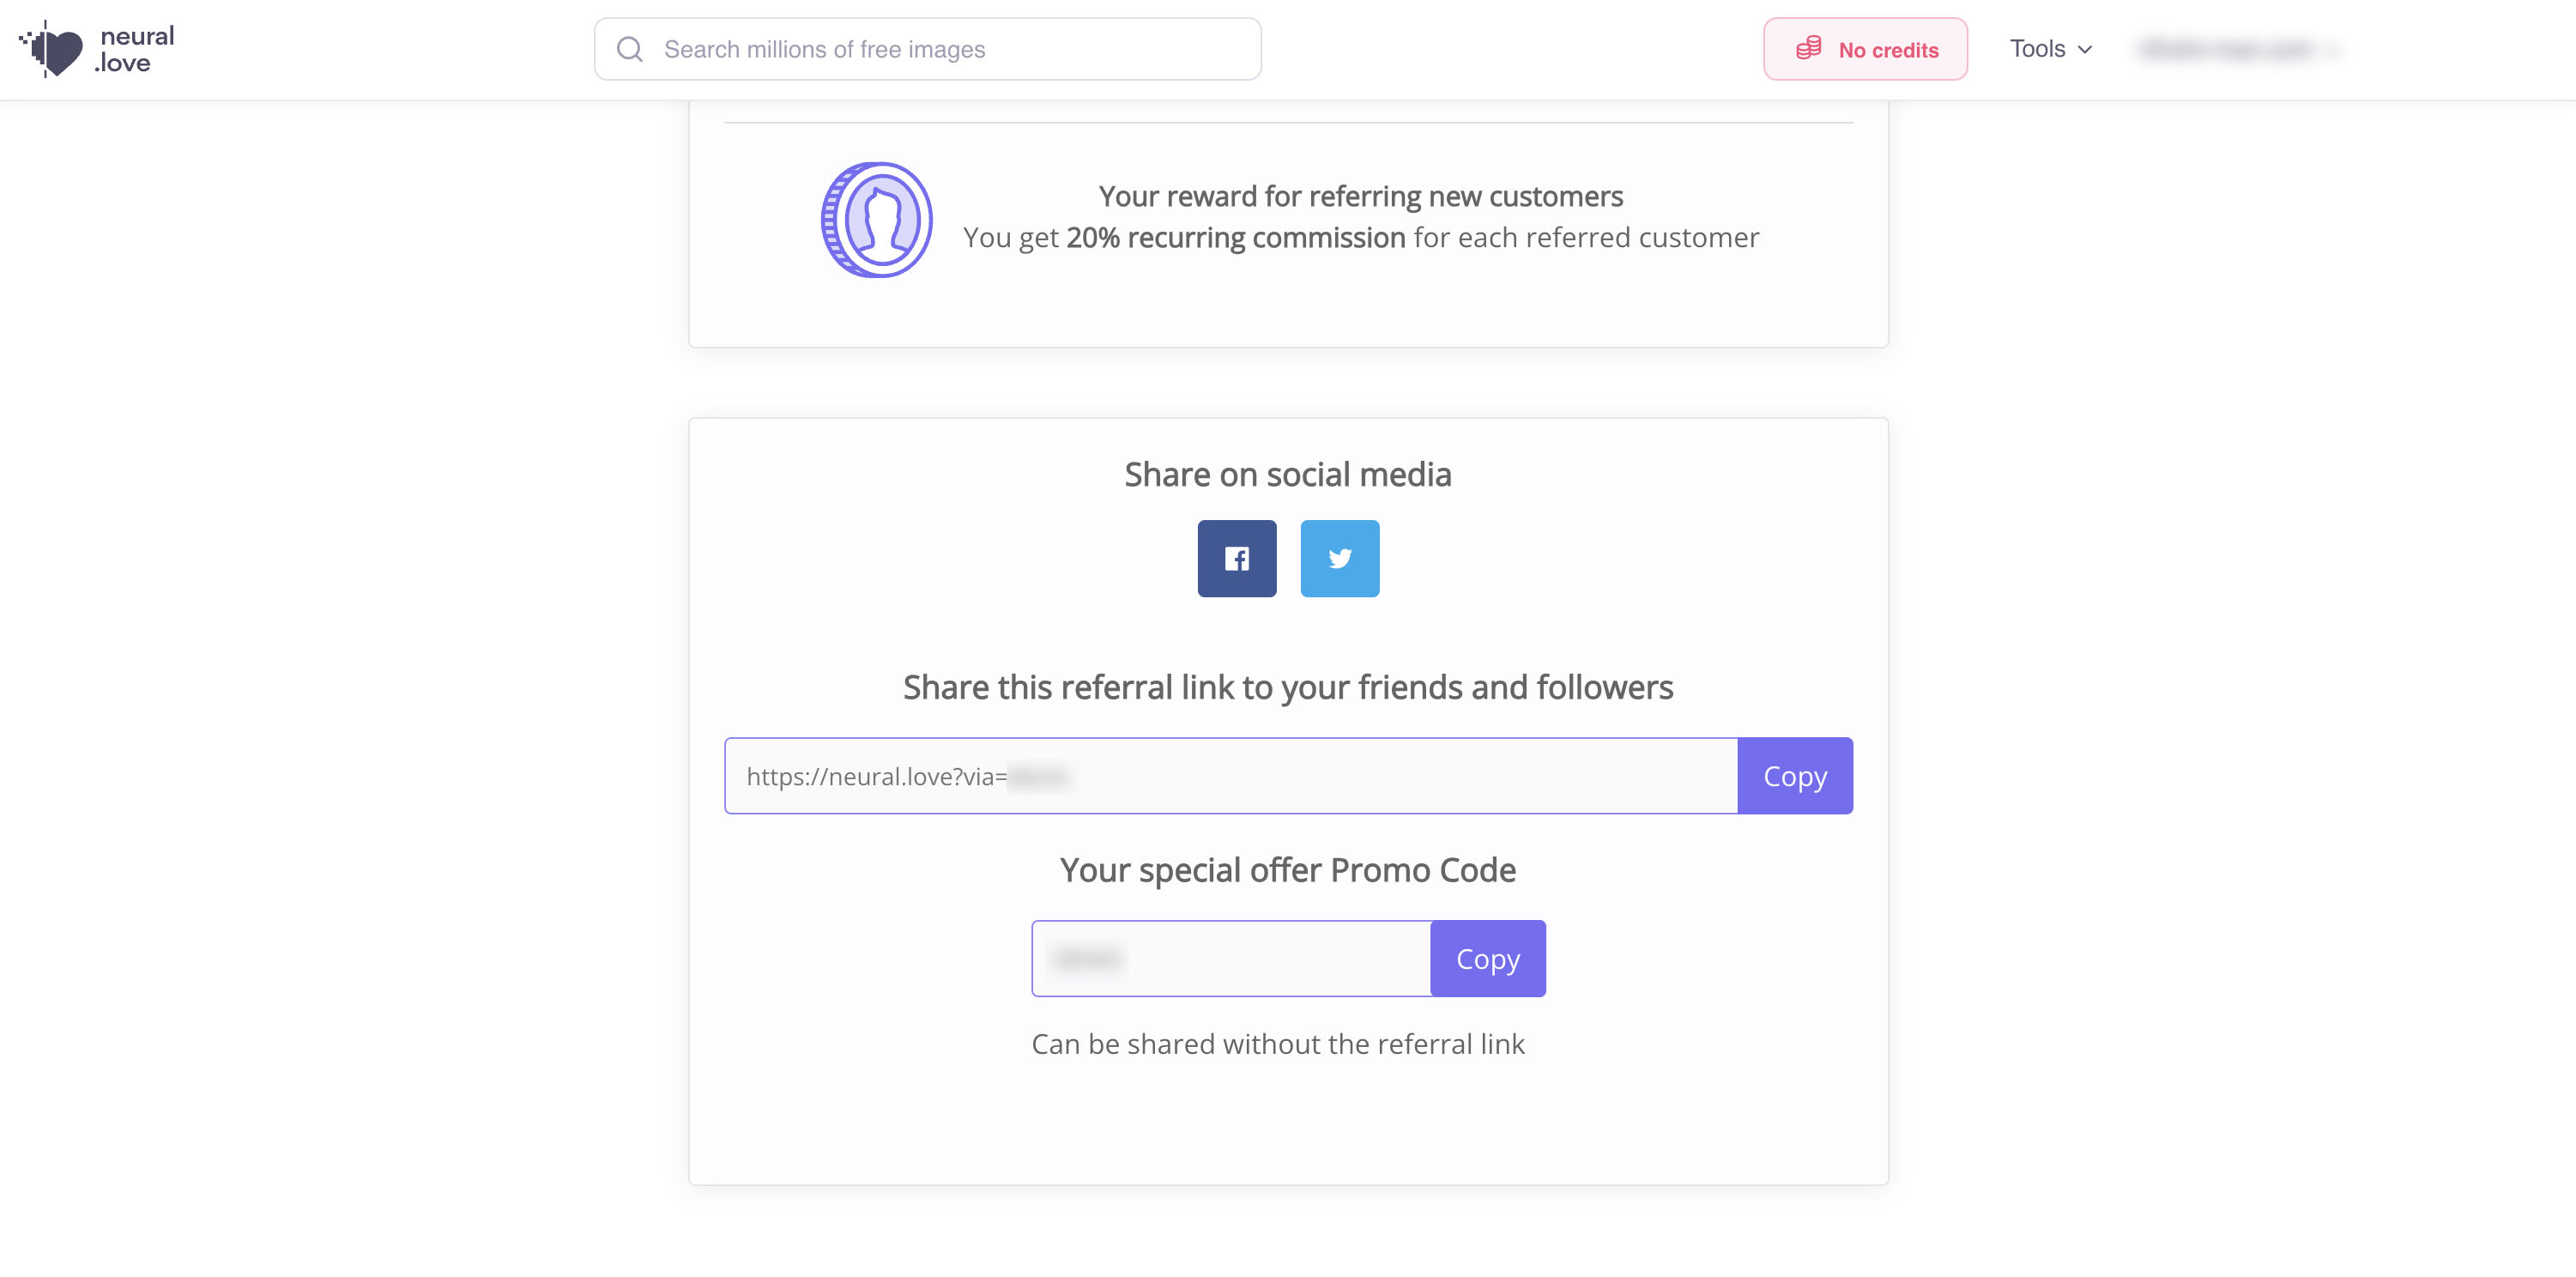The height and width of the screenshot is (1277, 2576).
Task: Copy the referral link
Action: (x=1794, y=776)
